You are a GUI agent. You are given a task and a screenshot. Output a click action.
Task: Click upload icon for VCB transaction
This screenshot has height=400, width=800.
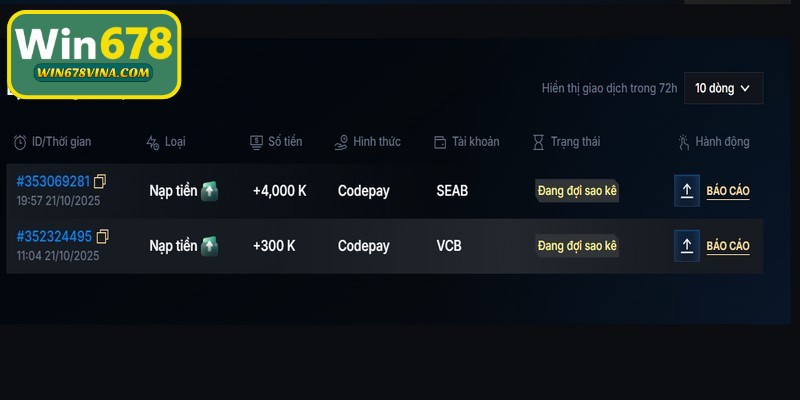click(687, 245)
